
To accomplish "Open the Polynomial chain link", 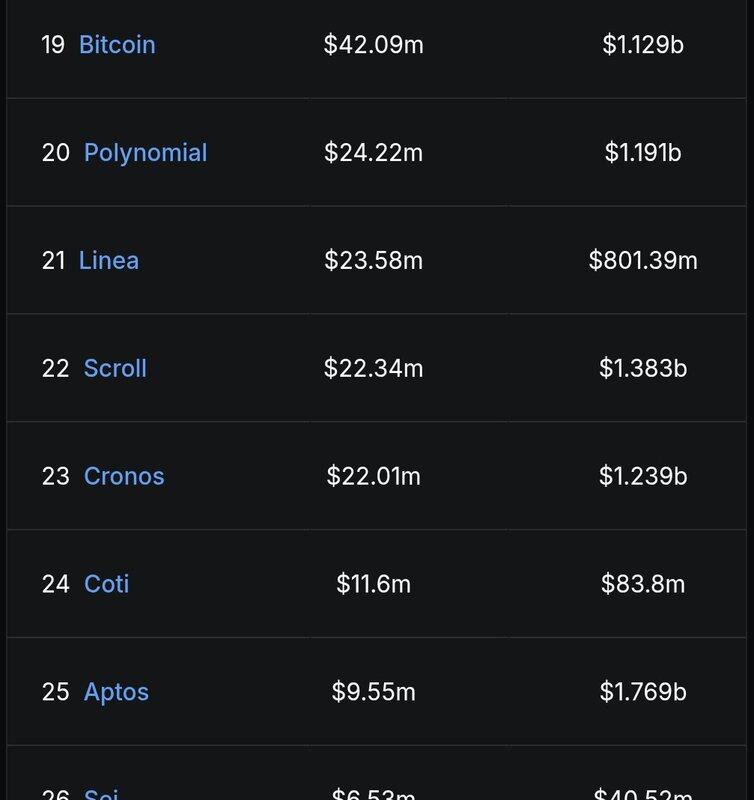I will coord(145,153).
